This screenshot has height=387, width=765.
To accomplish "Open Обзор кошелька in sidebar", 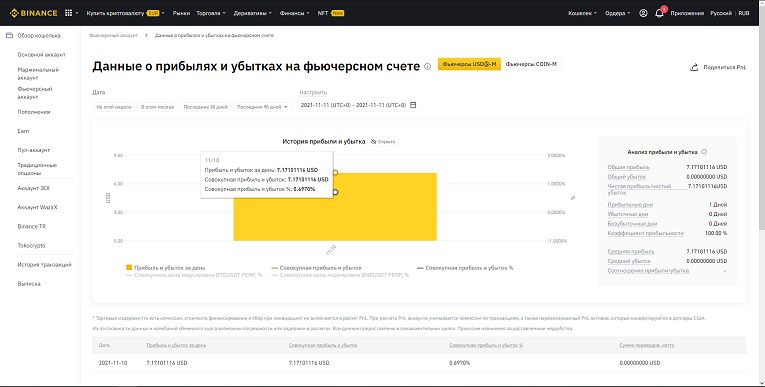I will point(39,36).
